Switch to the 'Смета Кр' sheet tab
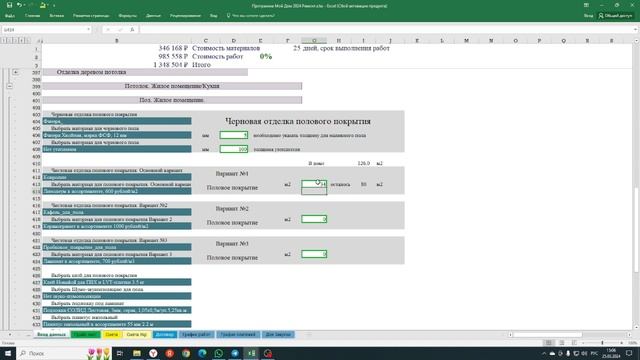The width and height of the screenshot is (640, 360). [137, 334]
